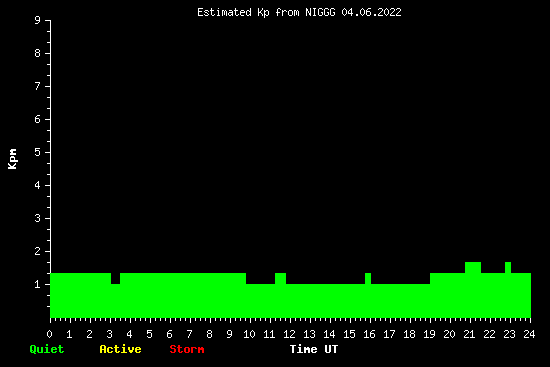Click the Kpm vertical axis label

pos(12,159)
